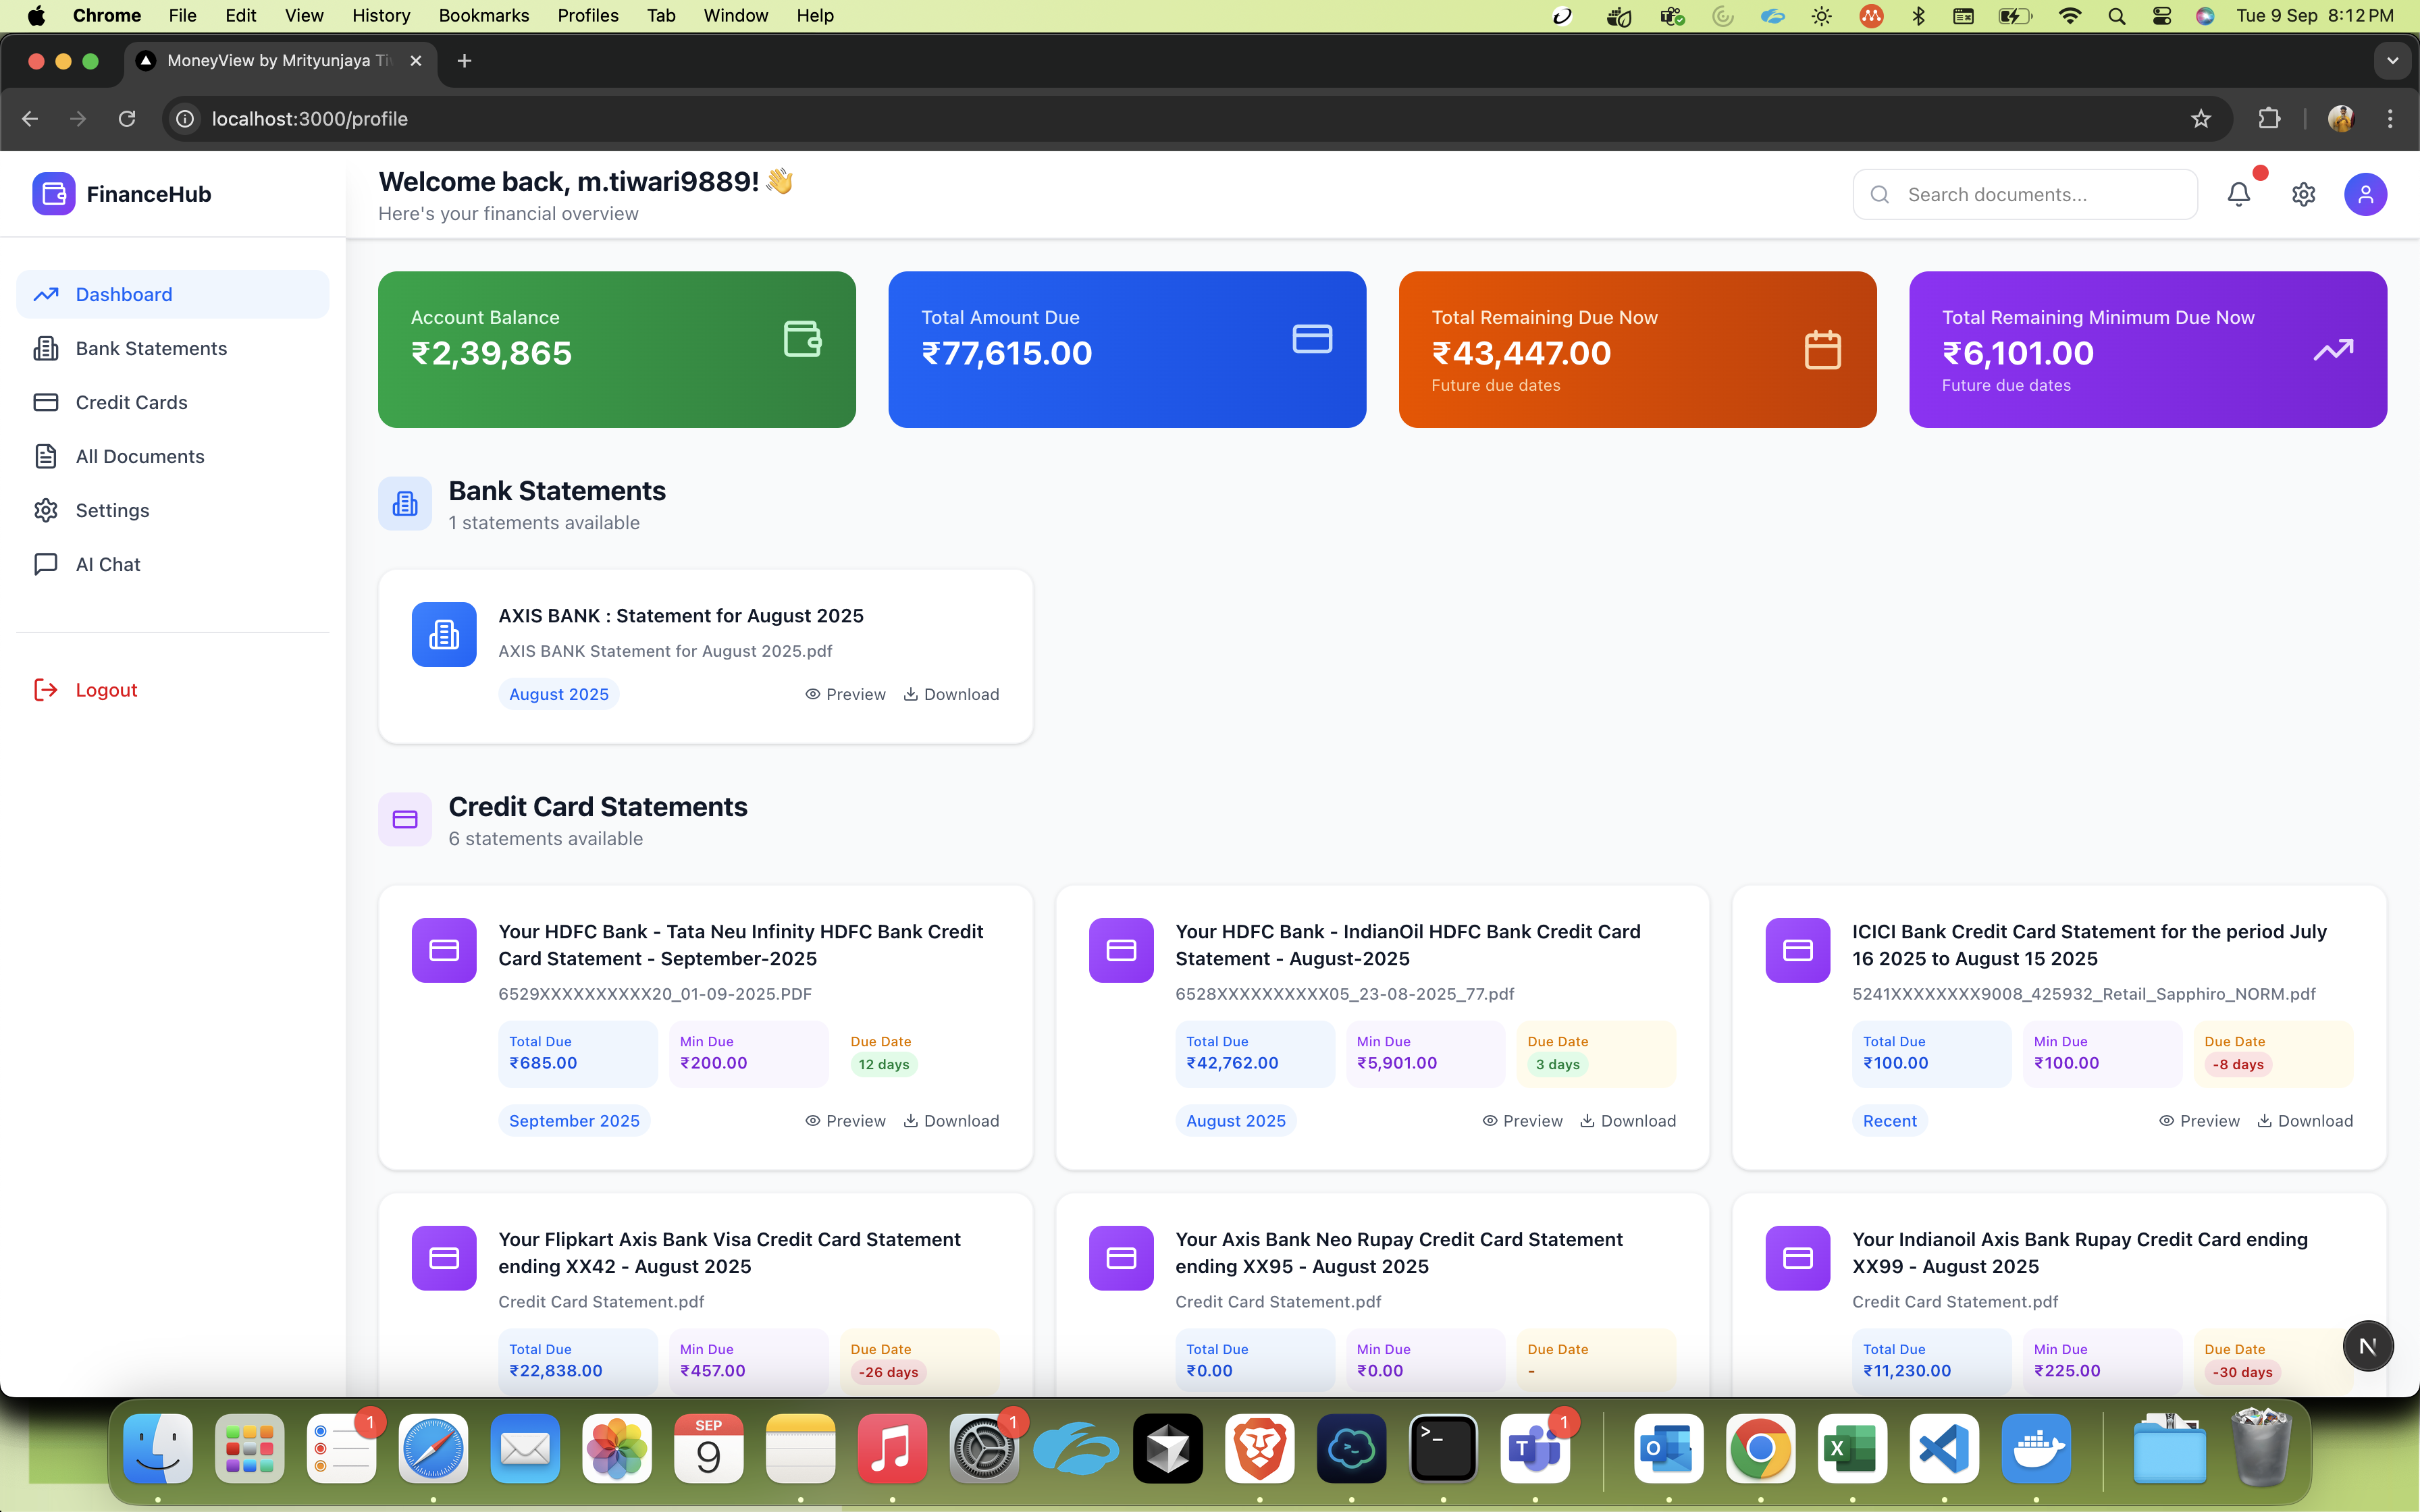This screenshot has width=2420, height=1512.
Task: Launch Visual Studio Code from the Dock
Action: tap(1944, 1448)
